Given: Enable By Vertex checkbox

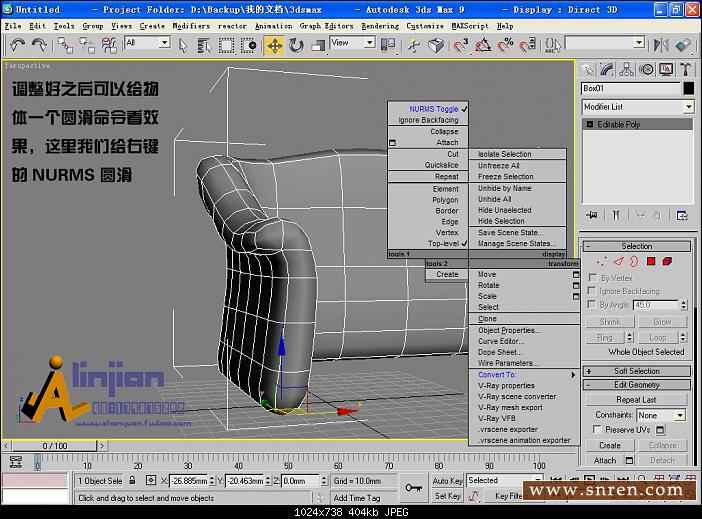Looking at the screenshot, I should pos(592,278).
